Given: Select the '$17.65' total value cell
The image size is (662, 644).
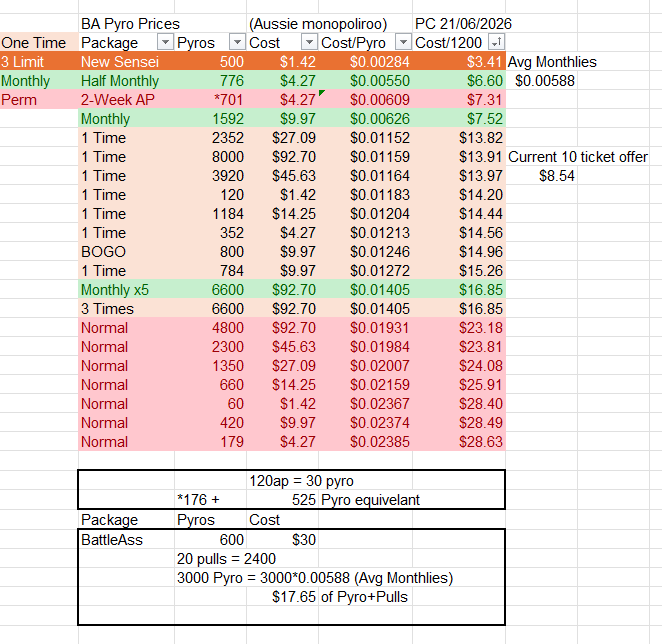Looking at the screenshot, I should click(282, 597).
